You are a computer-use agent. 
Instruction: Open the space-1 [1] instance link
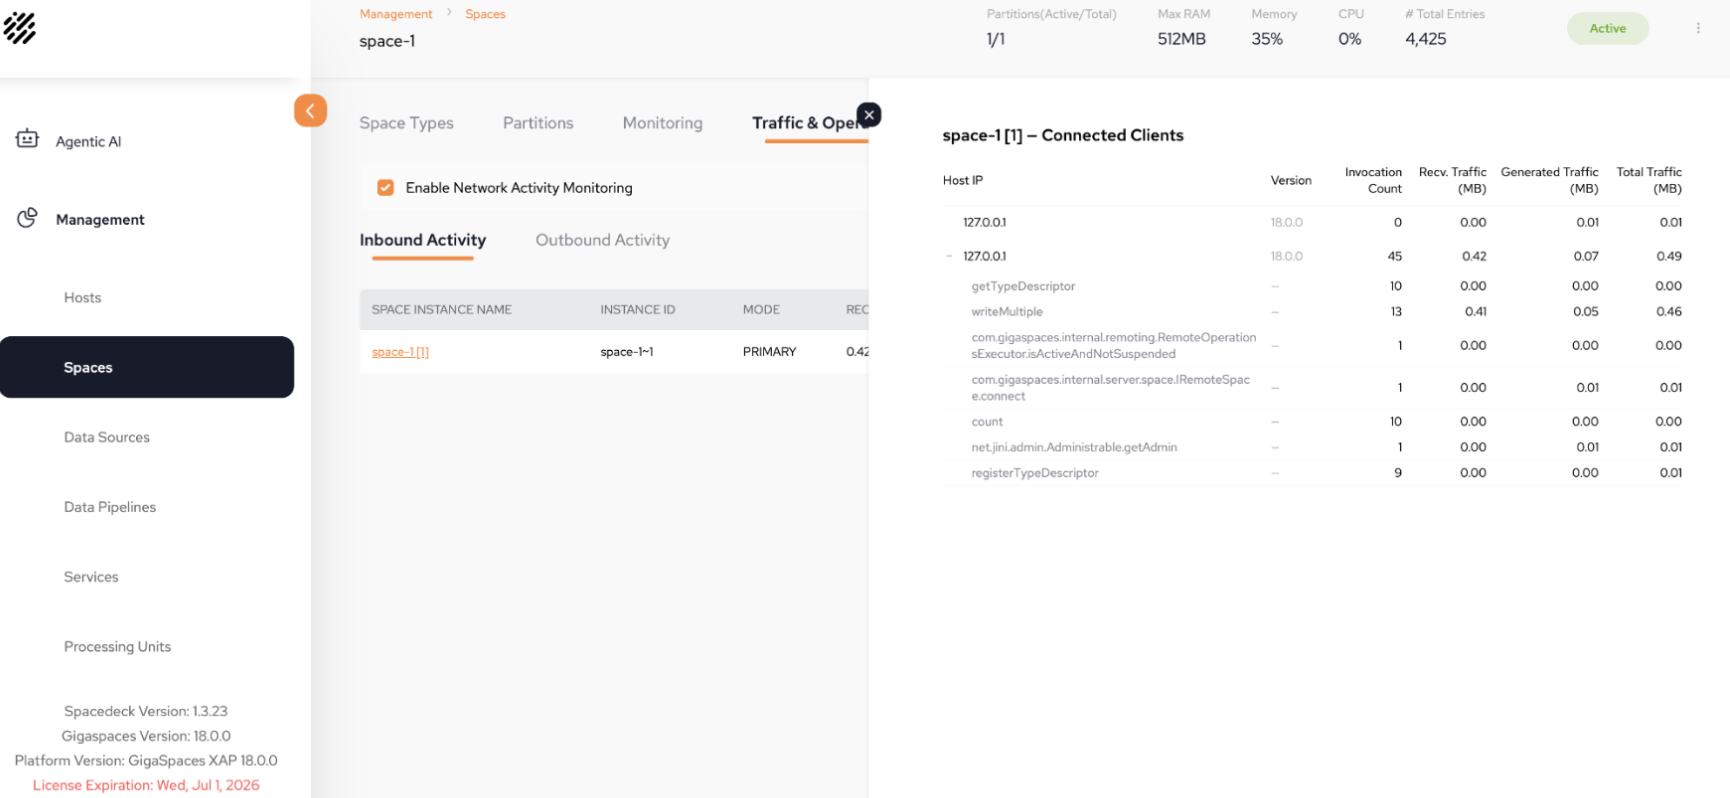(x=400, y=352)
